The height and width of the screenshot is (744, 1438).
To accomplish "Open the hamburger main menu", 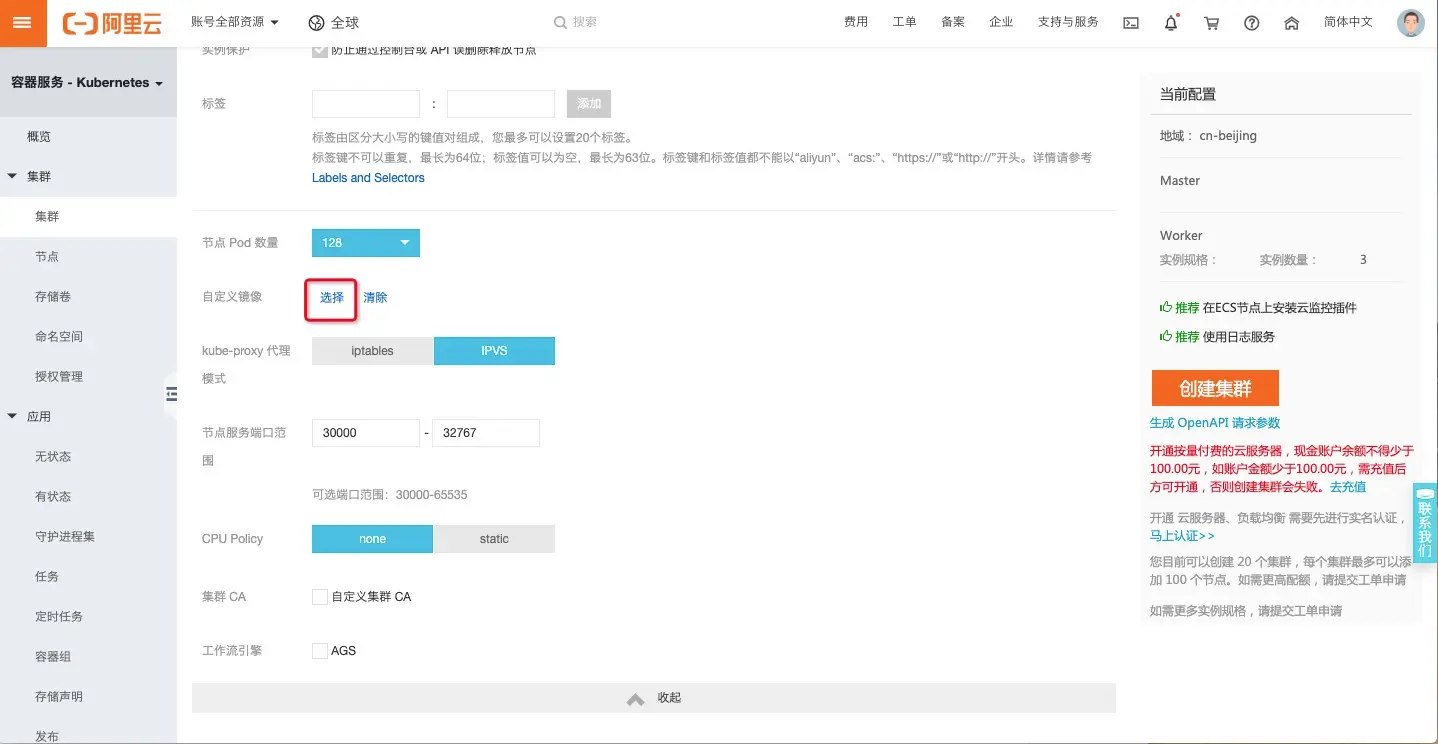I will (23, 23).
